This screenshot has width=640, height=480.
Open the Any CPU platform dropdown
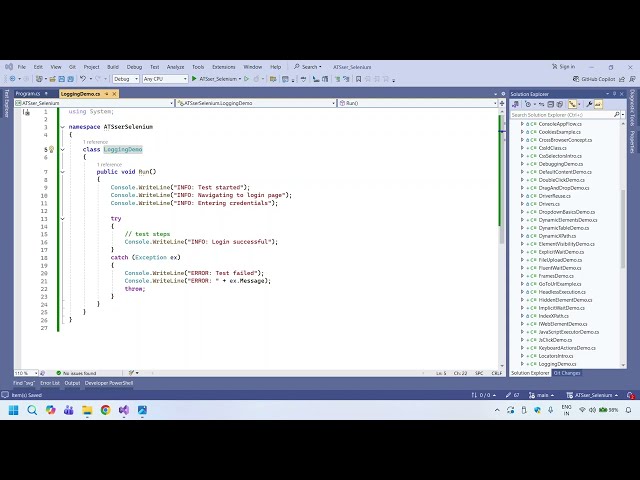(x=165, y=79)
